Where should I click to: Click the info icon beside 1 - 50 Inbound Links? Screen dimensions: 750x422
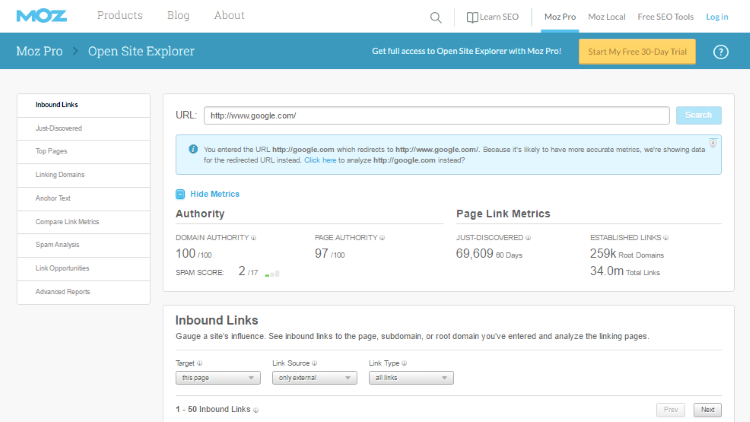[256, 410]
